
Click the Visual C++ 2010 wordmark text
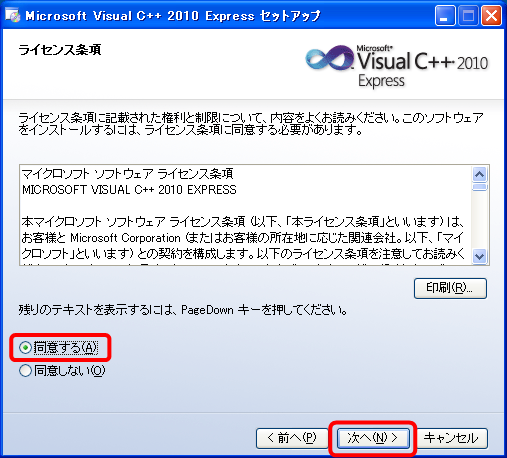click(x=423, y=61)
